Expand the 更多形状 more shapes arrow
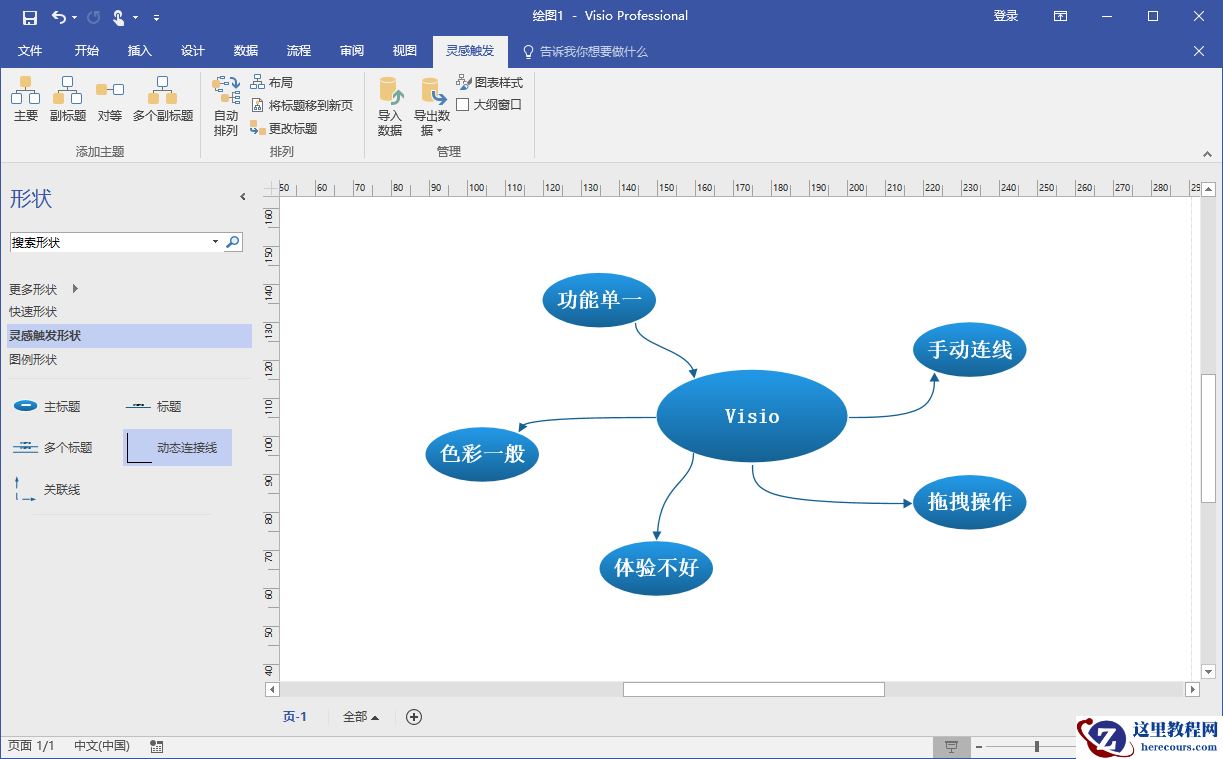Image resolution: width=1223 pixels, height=759 pixels. [75, 289]
